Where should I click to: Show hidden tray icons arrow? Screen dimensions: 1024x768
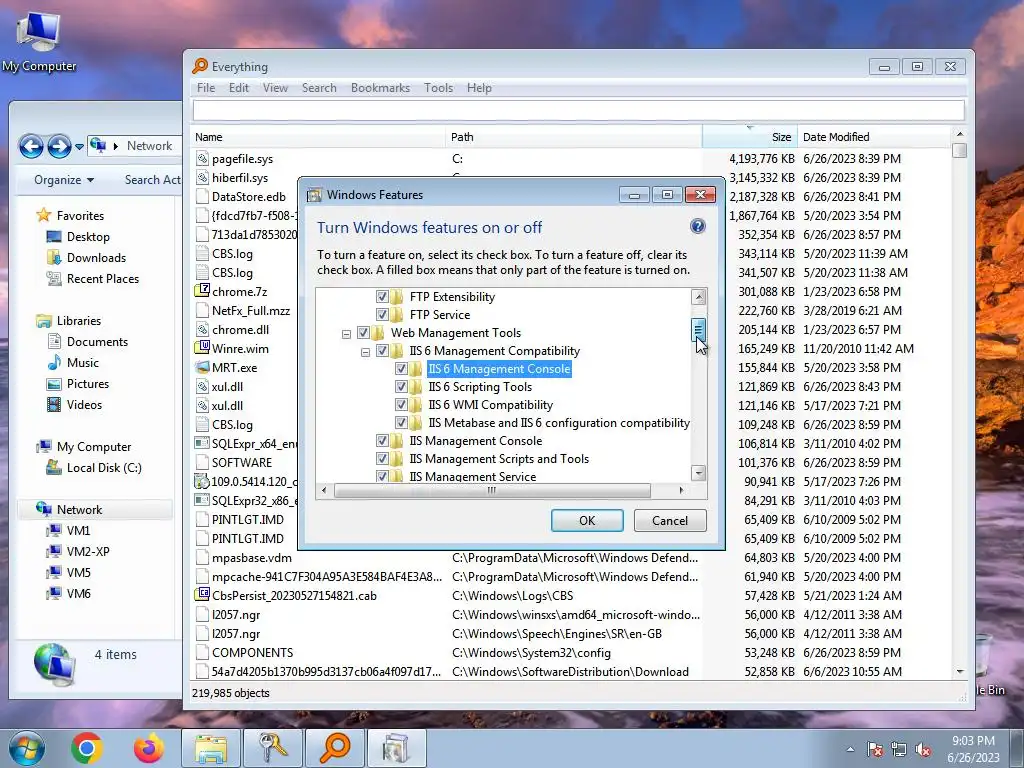[850, 750]
